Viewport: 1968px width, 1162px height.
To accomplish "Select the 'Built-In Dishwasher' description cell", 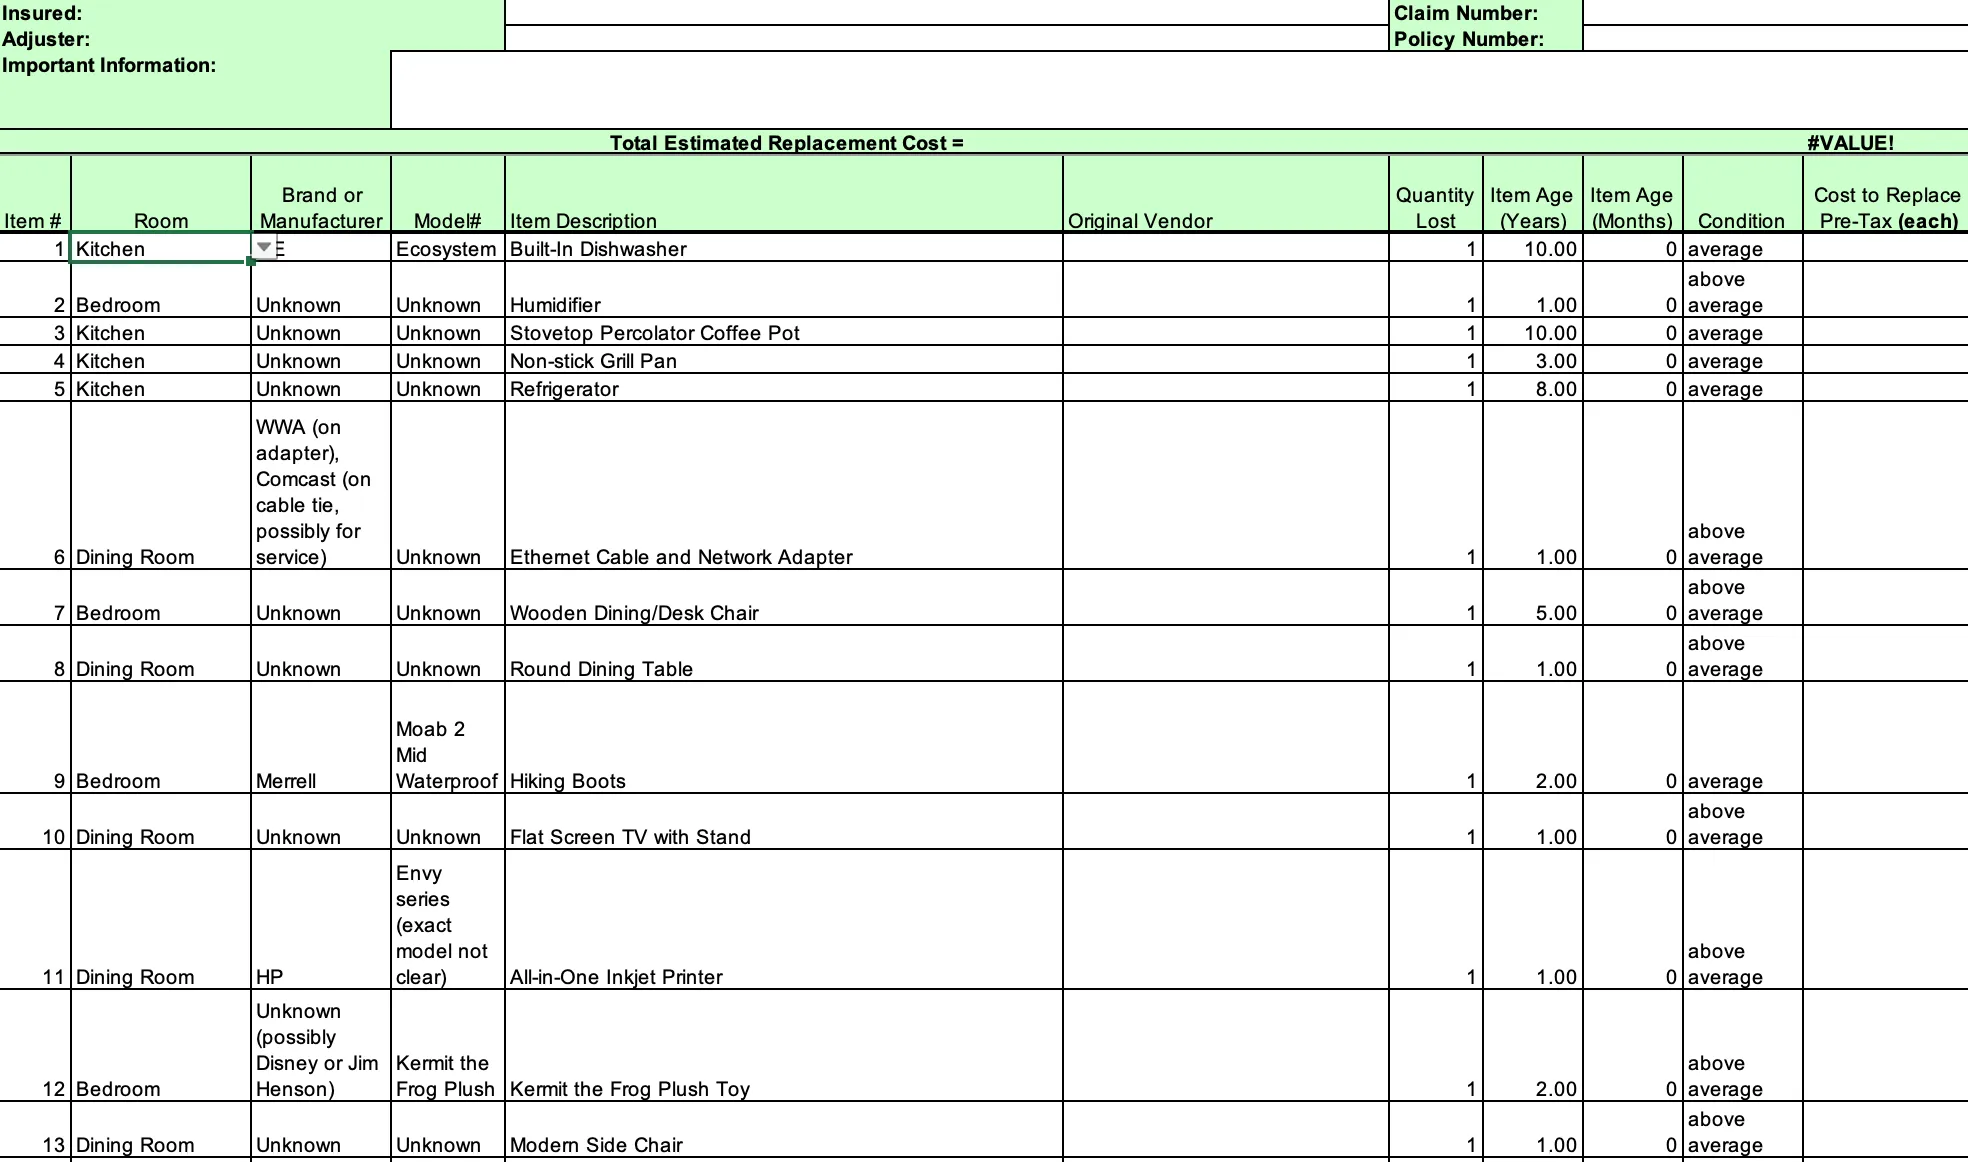I will 784,248.
